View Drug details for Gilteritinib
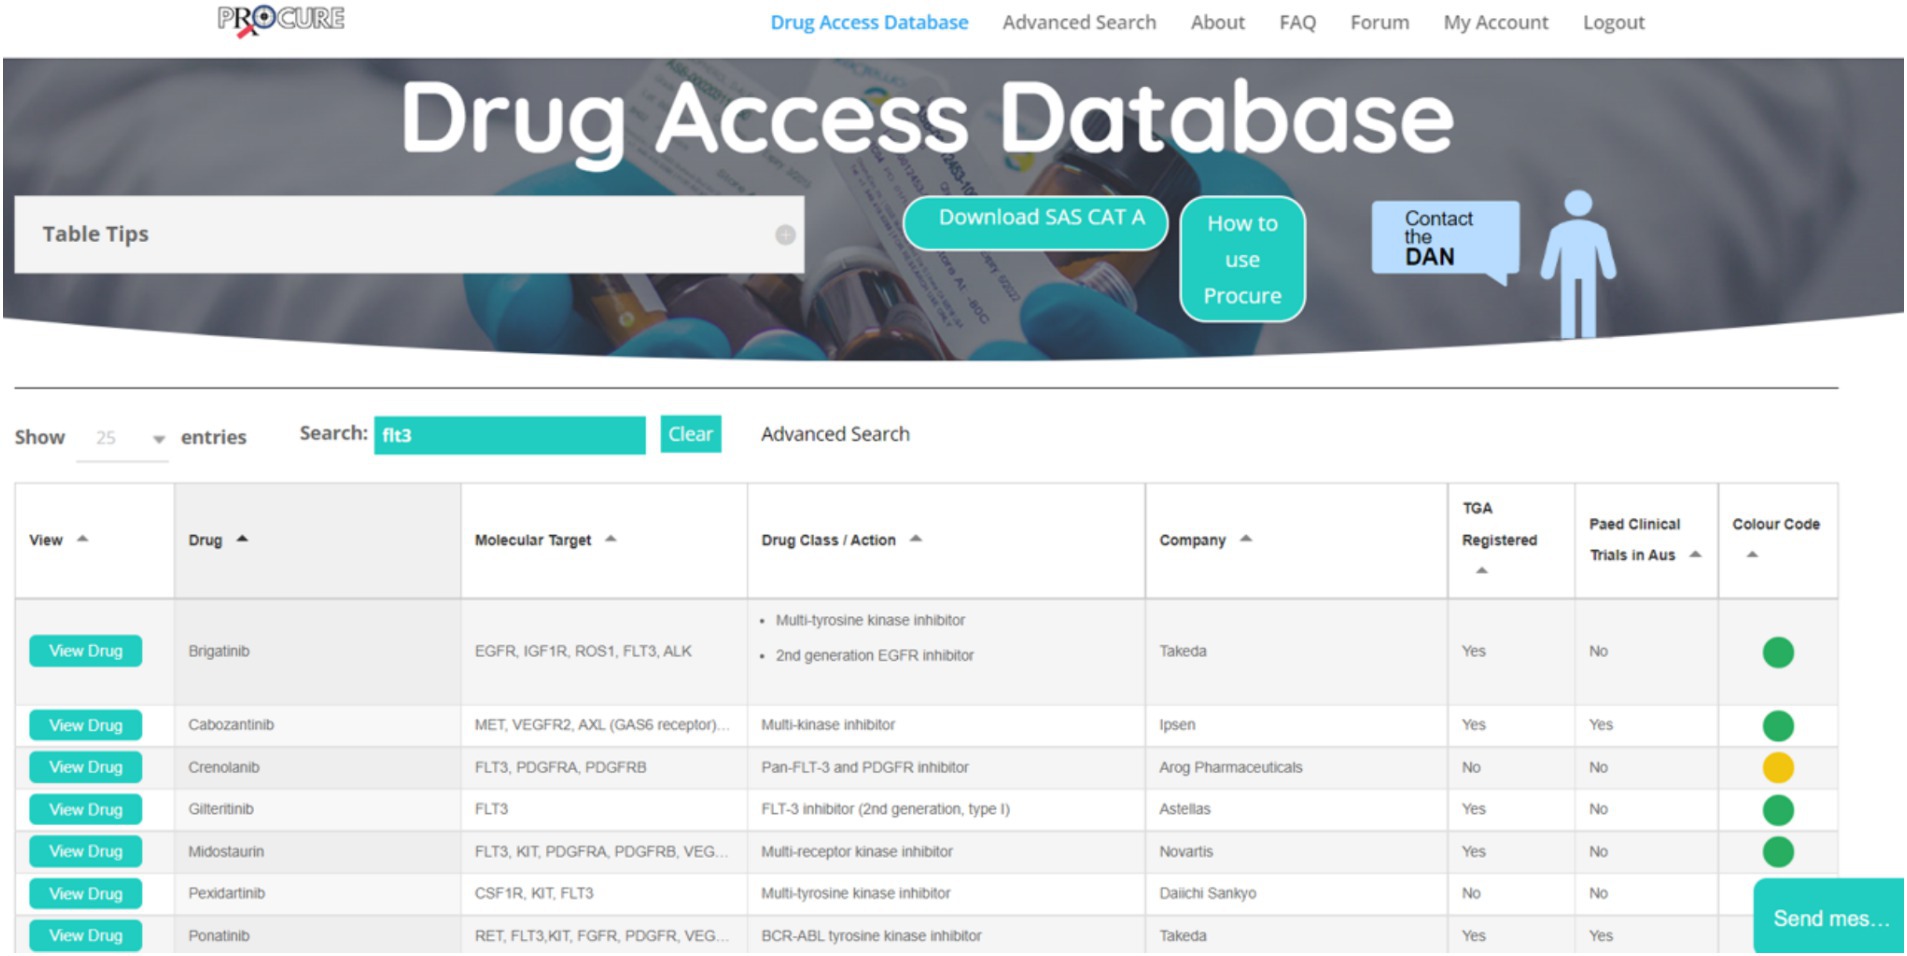The image size is (1907, 956). (x=85, y=809)
